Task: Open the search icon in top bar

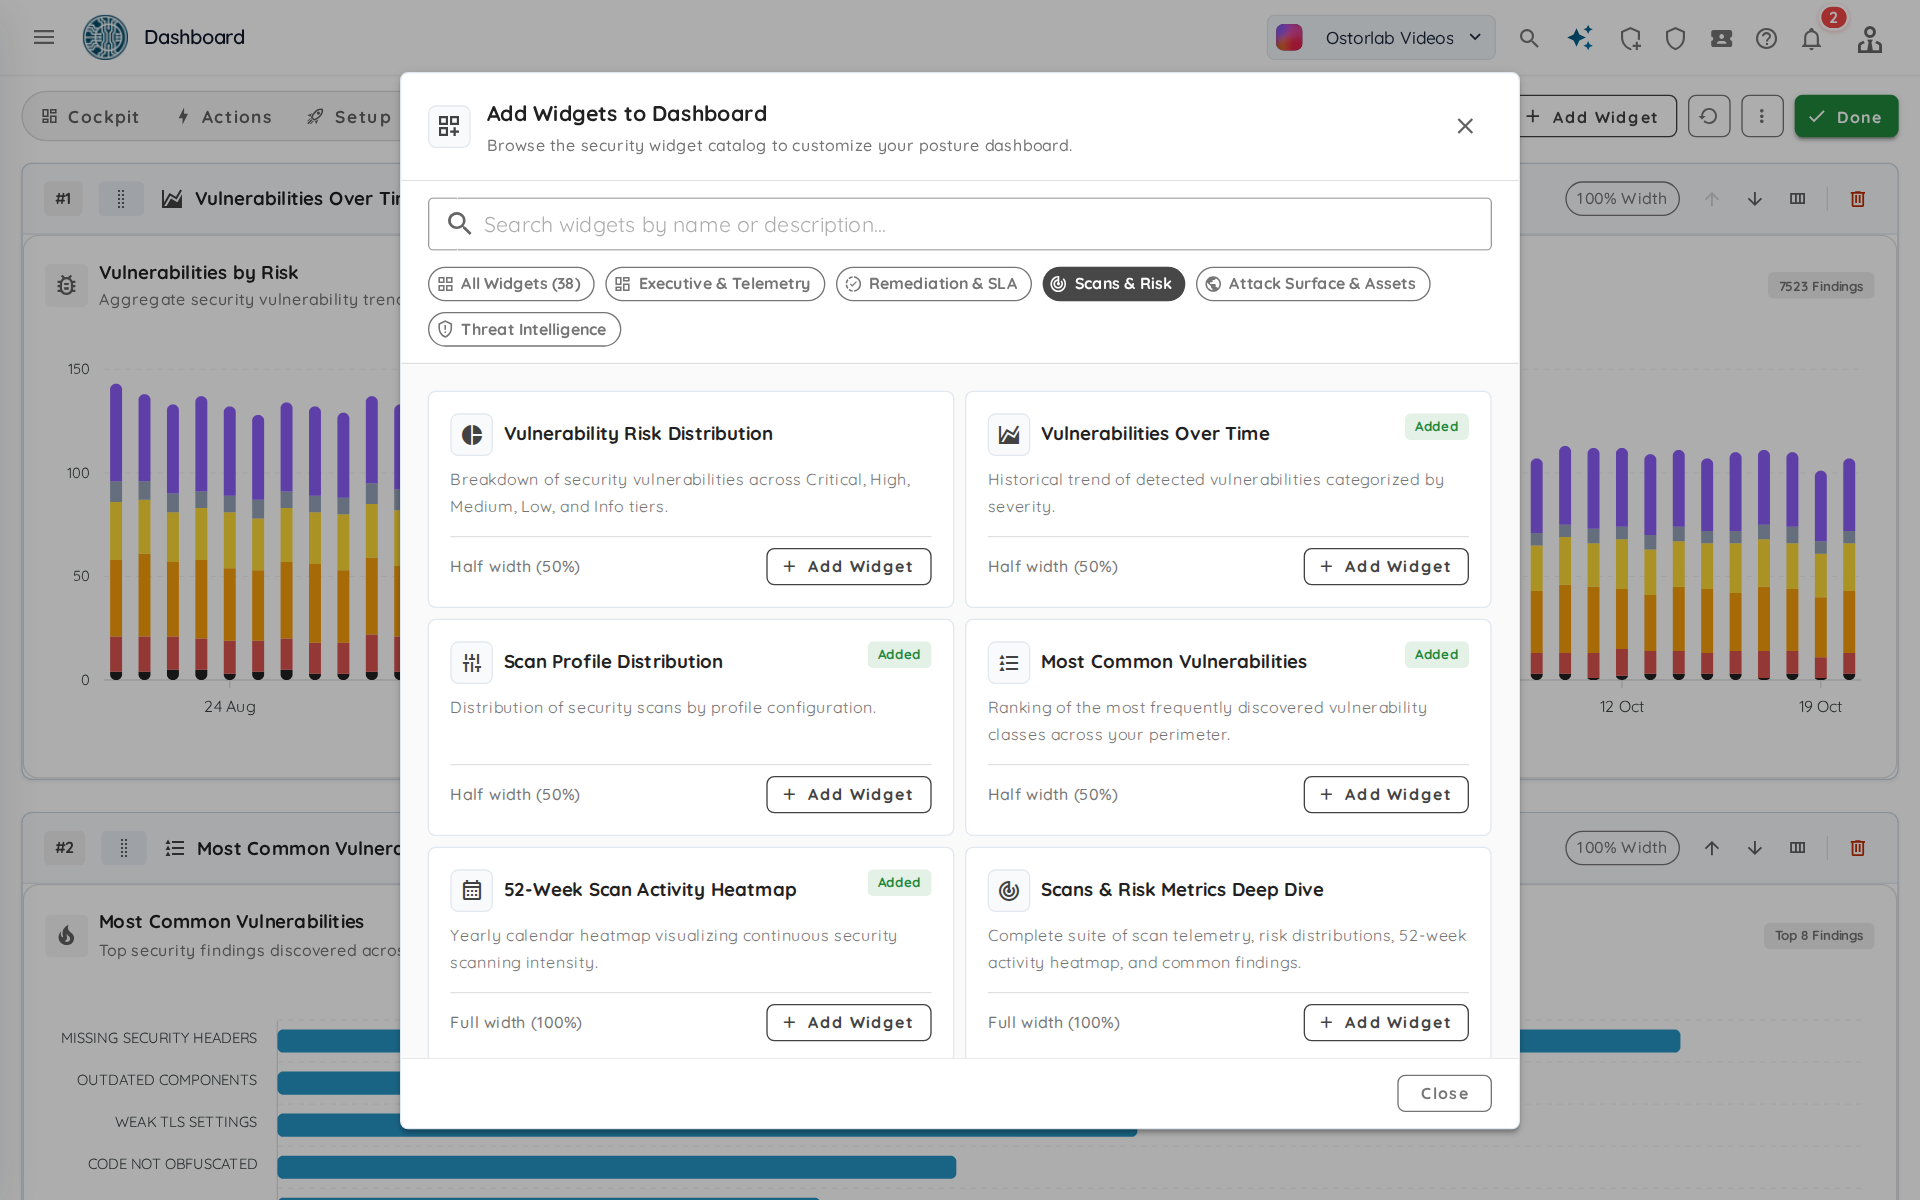Action: (1528, 38)
